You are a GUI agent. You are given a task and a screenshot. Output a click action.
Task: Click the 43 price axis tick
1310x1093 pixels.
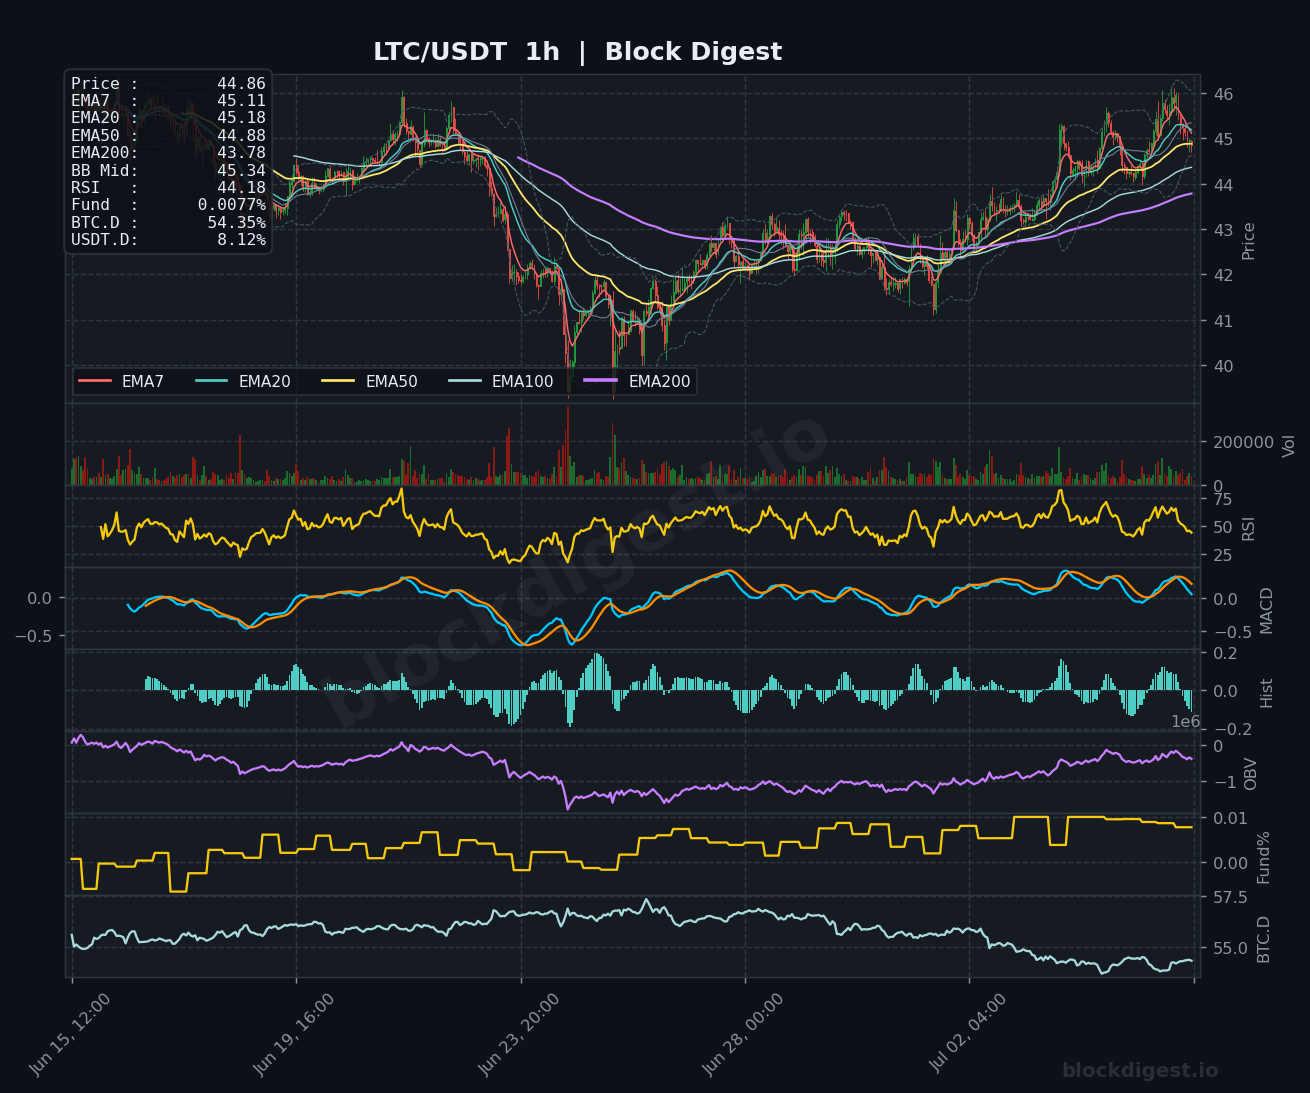coord(1223,230)
